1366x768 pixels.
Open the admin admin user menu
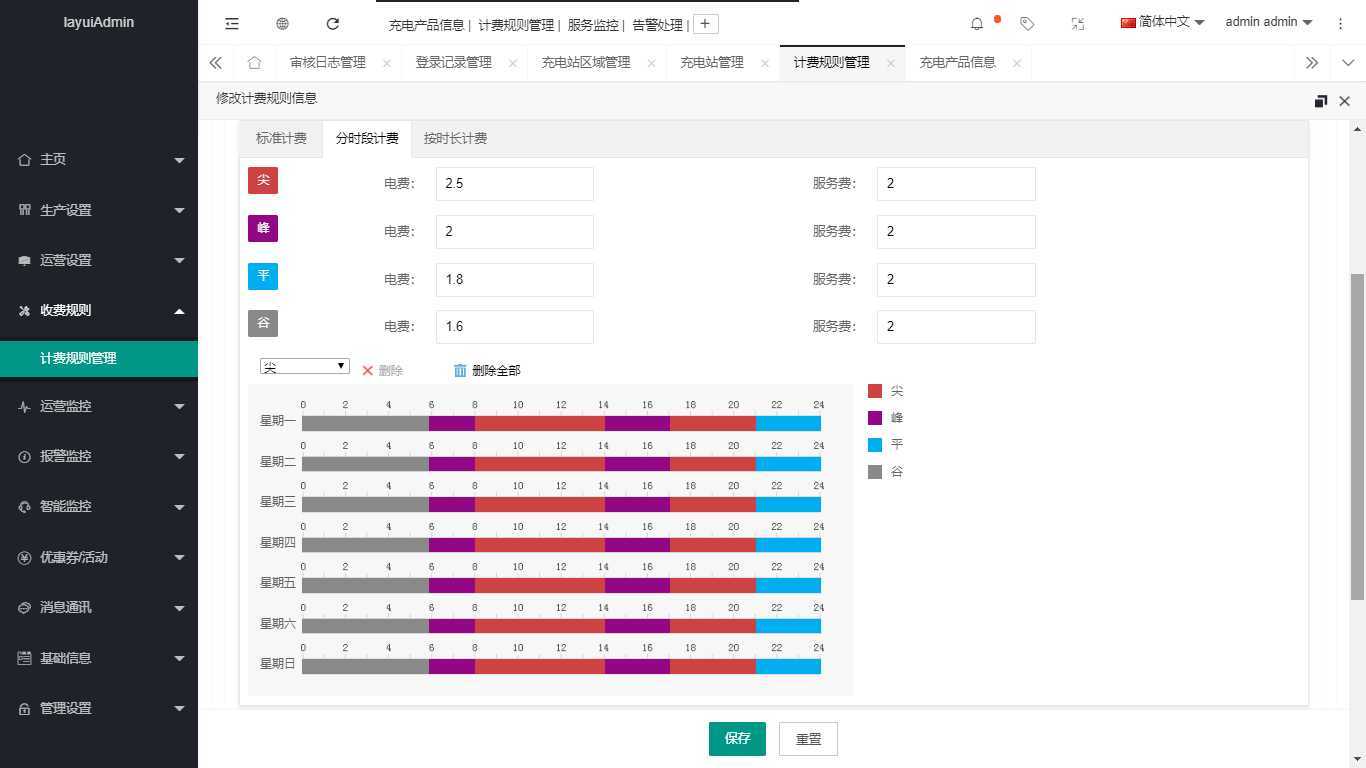click(1268, 22)
